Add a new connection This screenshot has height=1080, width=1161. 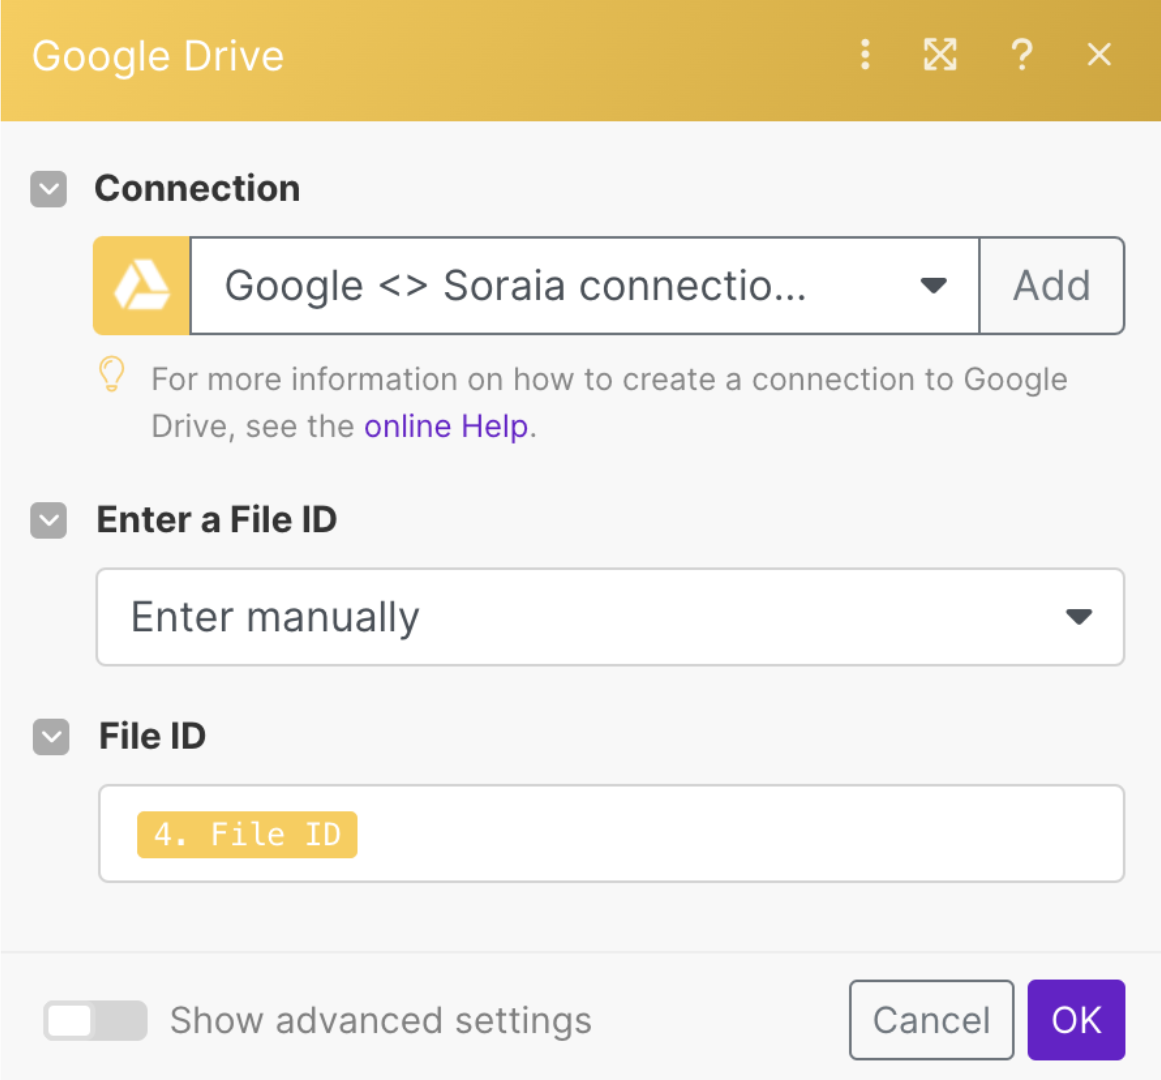[x=1051, y=286]
